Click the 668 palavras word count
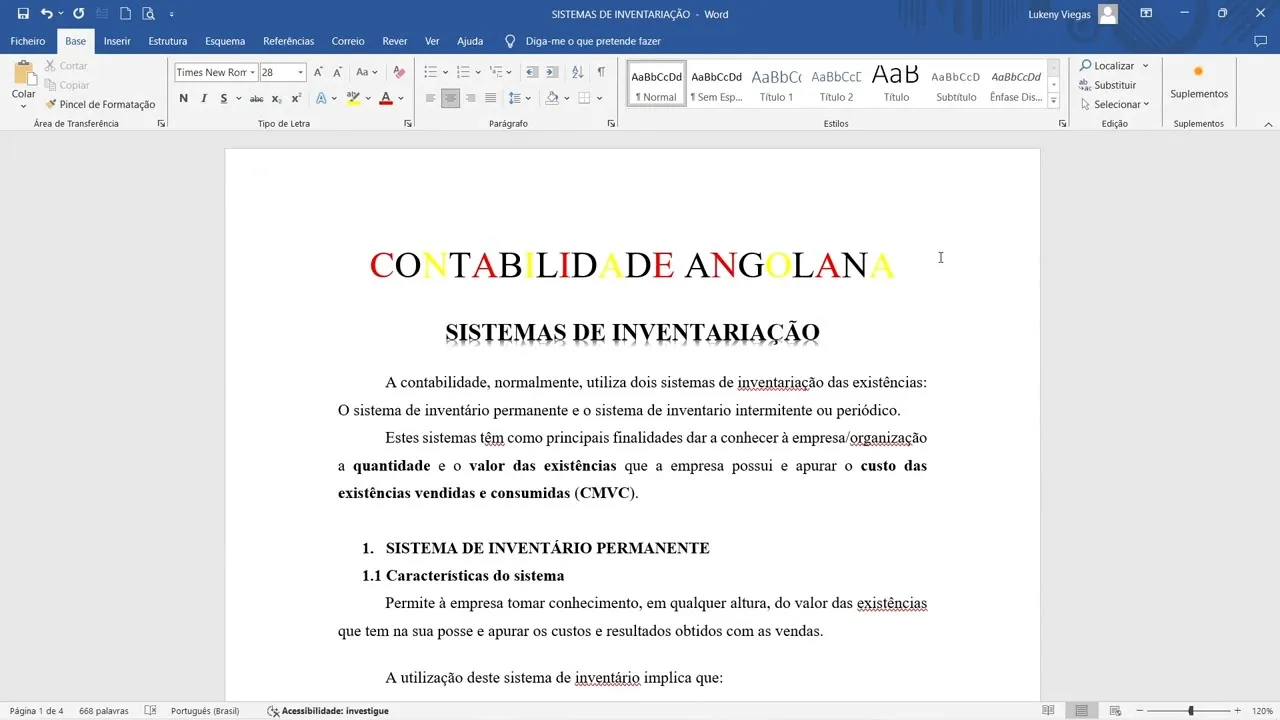The height and width of the screenshot is (720, 1280). [104, 711]
